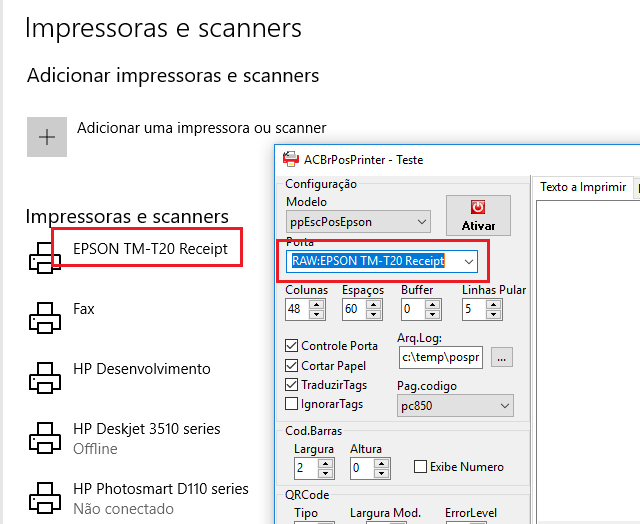Click the Porta field text RAW:EPSON TM-T20 Receipt
Viewport: 640px width, 524px height.
pos(368,261)
